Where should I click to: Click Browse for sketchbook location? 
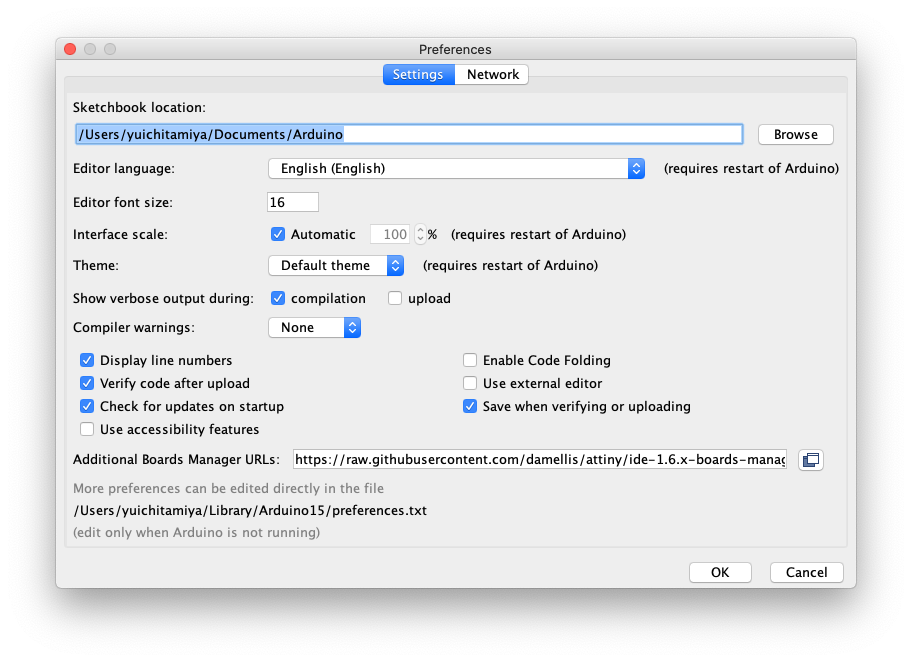[796, 134]
